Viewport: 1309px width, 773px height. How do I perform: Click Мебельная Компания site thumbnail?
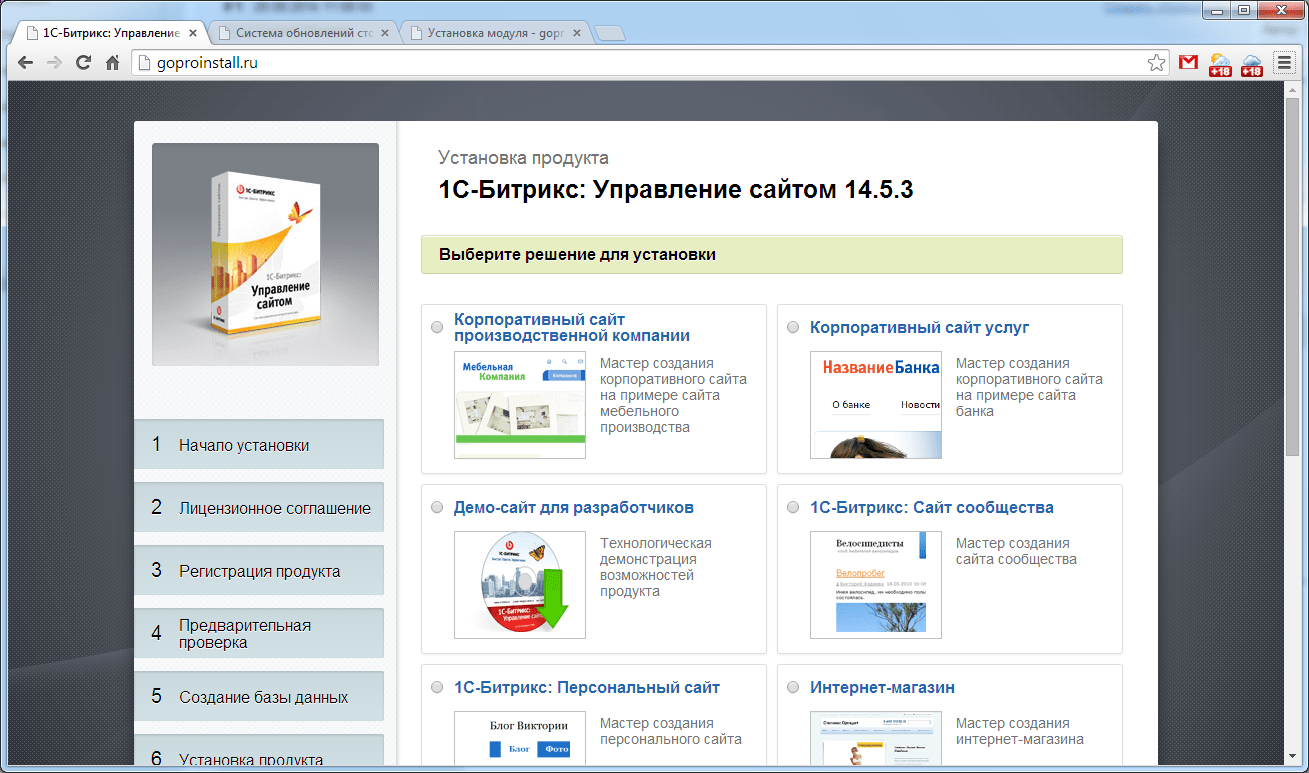point(520,405)
